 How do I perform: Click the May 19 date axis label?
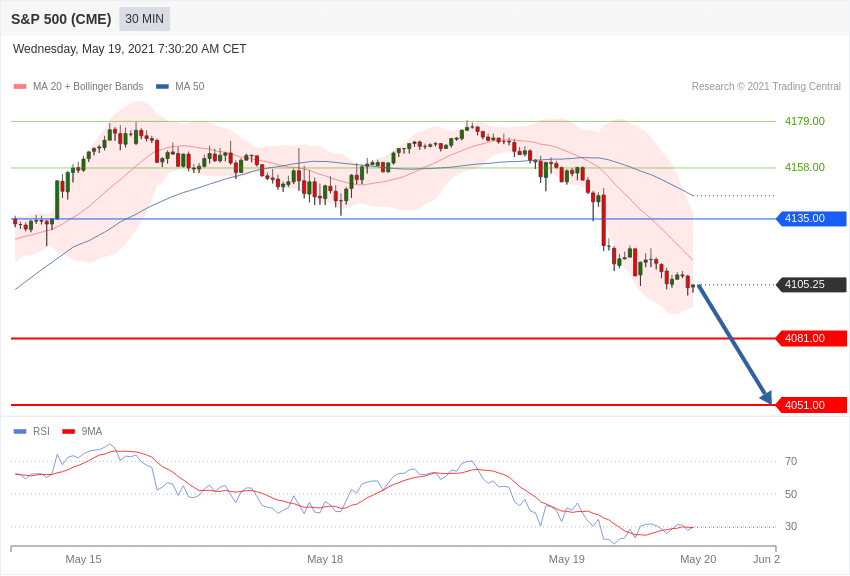tap(566, 559)
